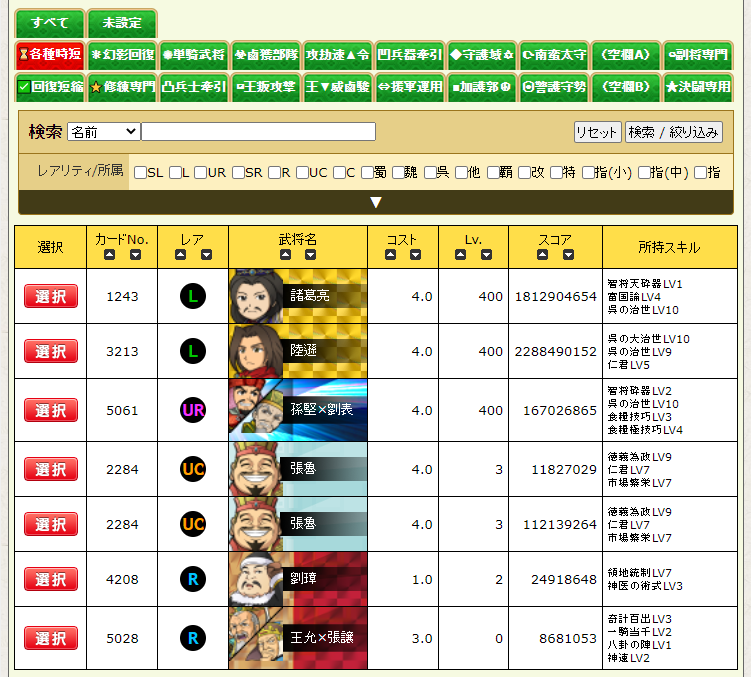Enable the 呉 faction filter
751x677 pixels.
(x=430, y=172)
